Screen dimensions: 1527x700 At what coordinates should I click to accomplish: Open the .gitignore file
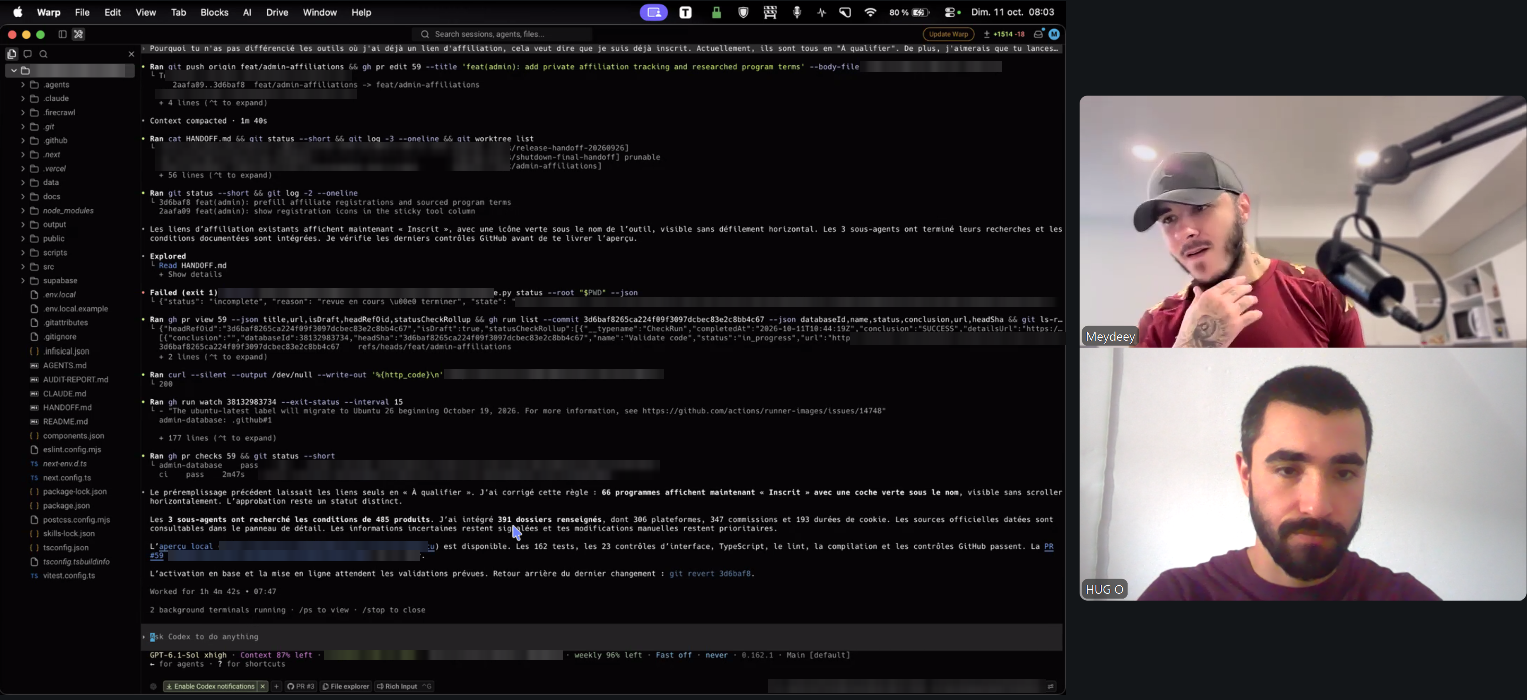click(x=70, y=337)
